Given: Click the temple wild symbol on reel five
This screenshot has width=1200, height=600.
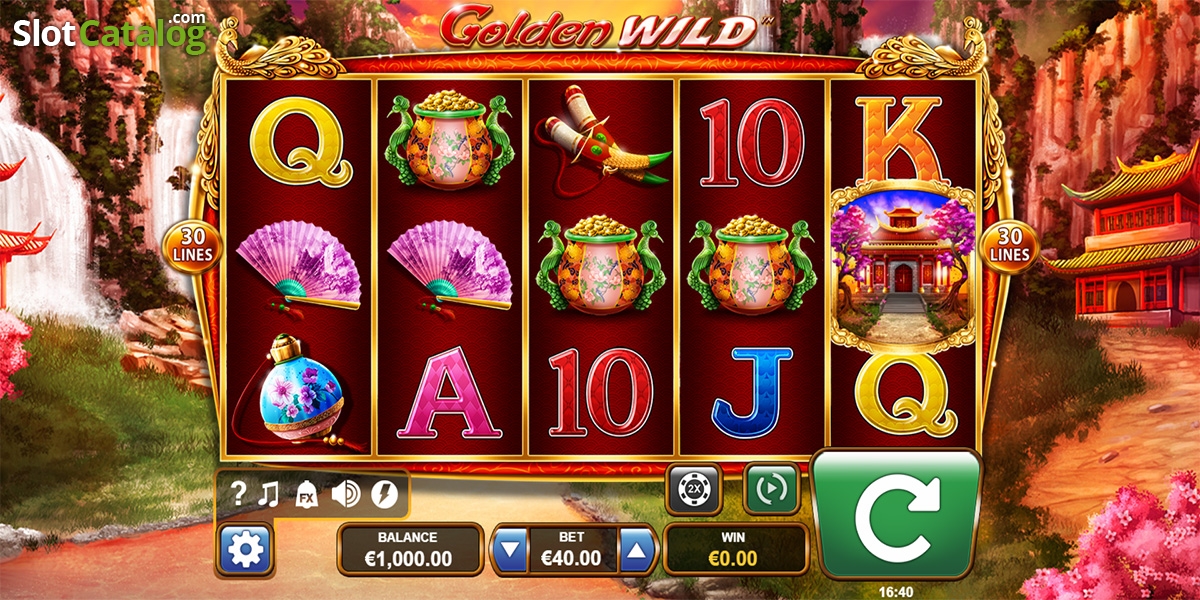Looking at the screenshot, I should point(903,266).
